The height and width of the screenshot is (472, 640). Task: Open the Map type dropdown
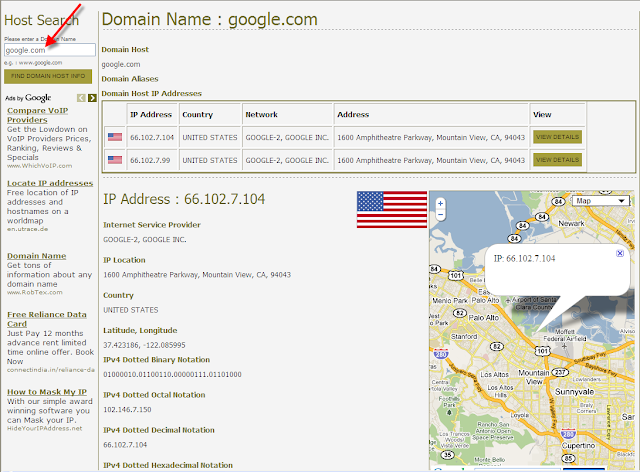[600, 201]
